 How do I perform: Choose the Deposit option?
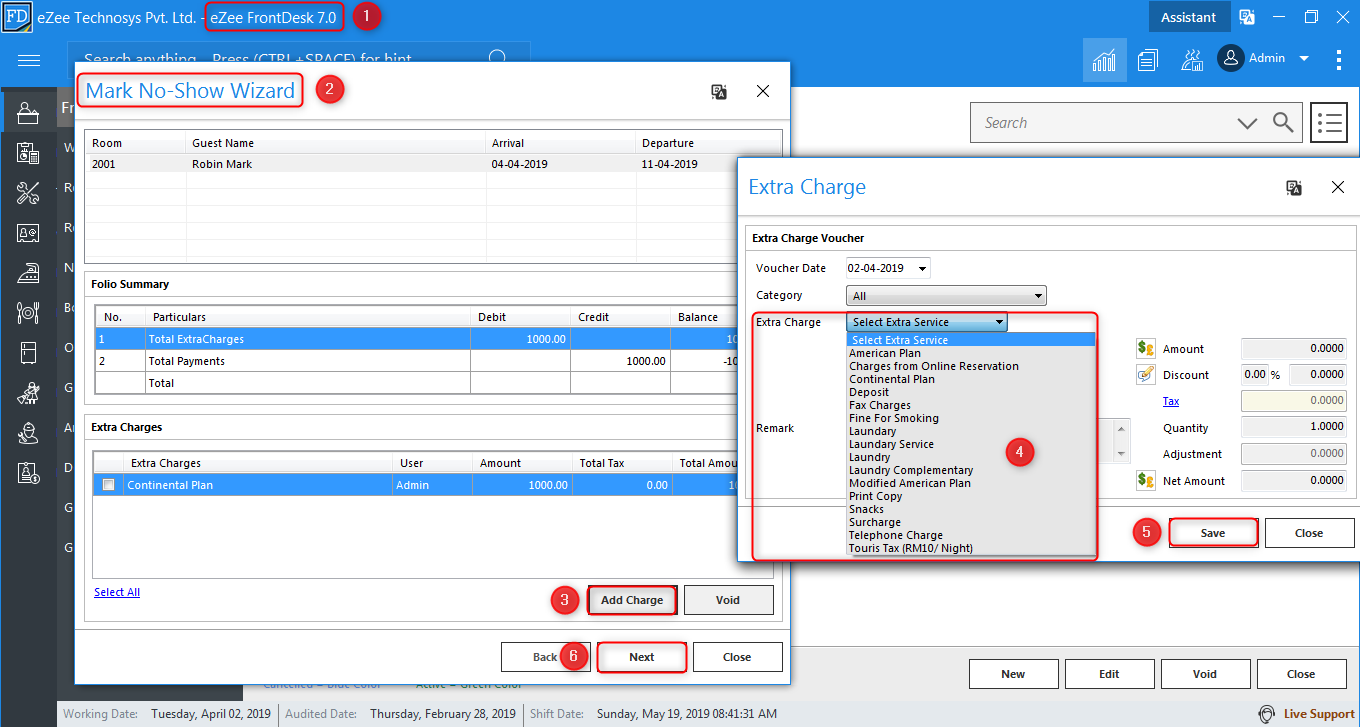[869, 392]
